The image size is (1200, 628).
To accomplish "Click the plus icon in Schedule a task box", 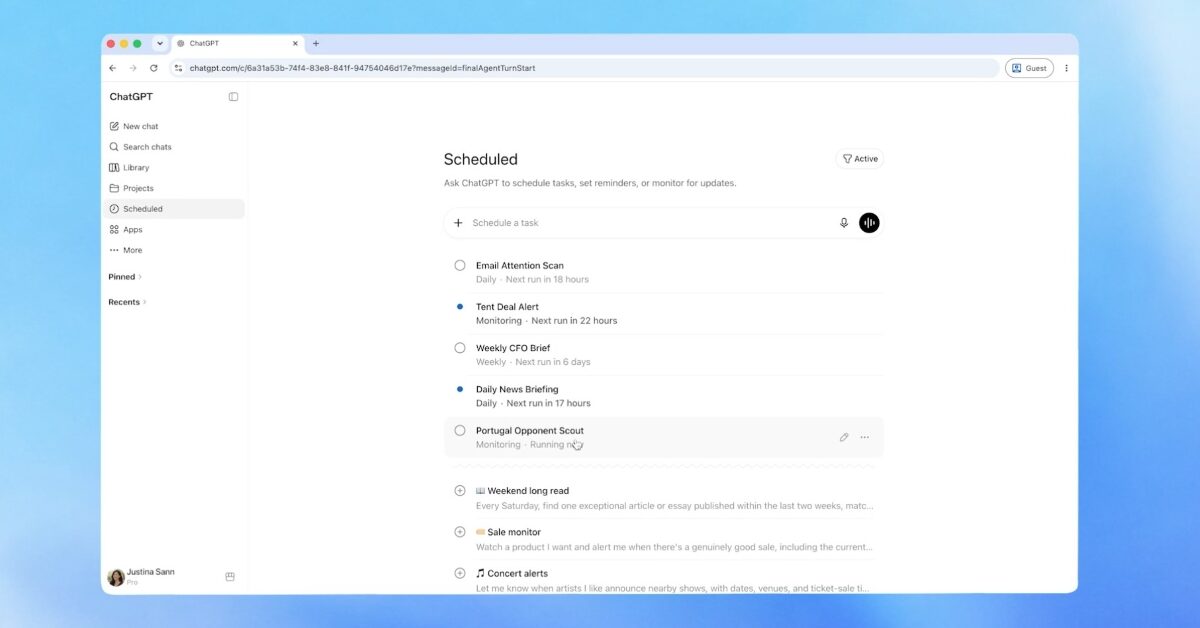I will click(x=458, y=223).
